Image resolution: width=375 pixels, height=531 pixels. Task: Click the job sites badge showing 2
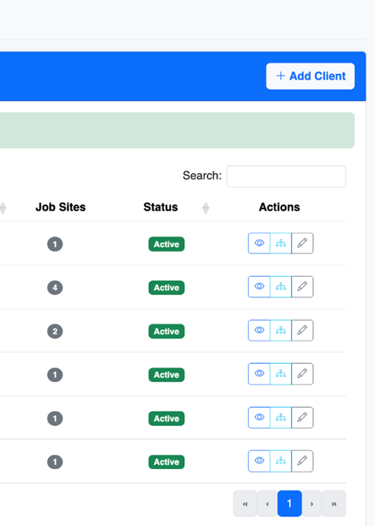(x=55, y=332)
